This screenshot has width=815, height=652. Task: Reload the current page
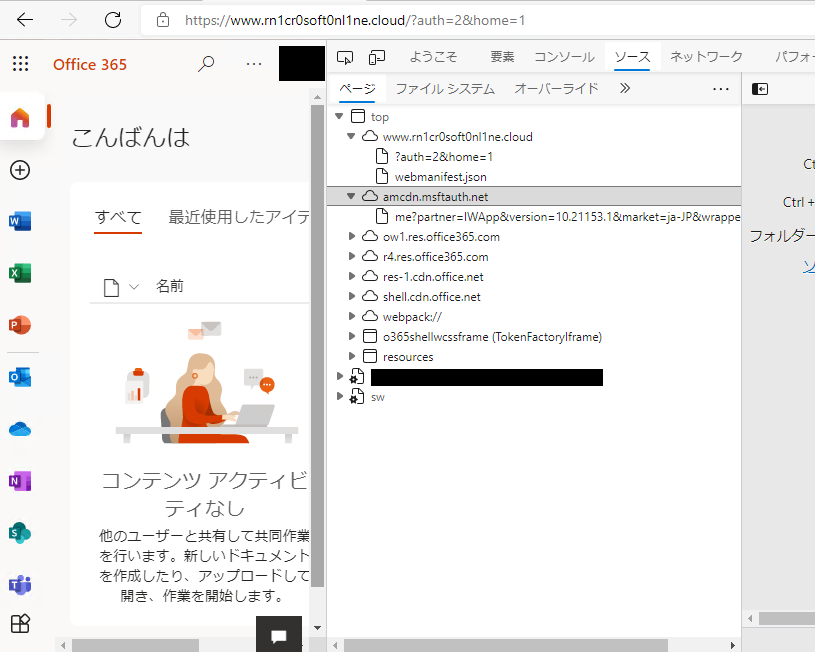click(x=113, y=20)
